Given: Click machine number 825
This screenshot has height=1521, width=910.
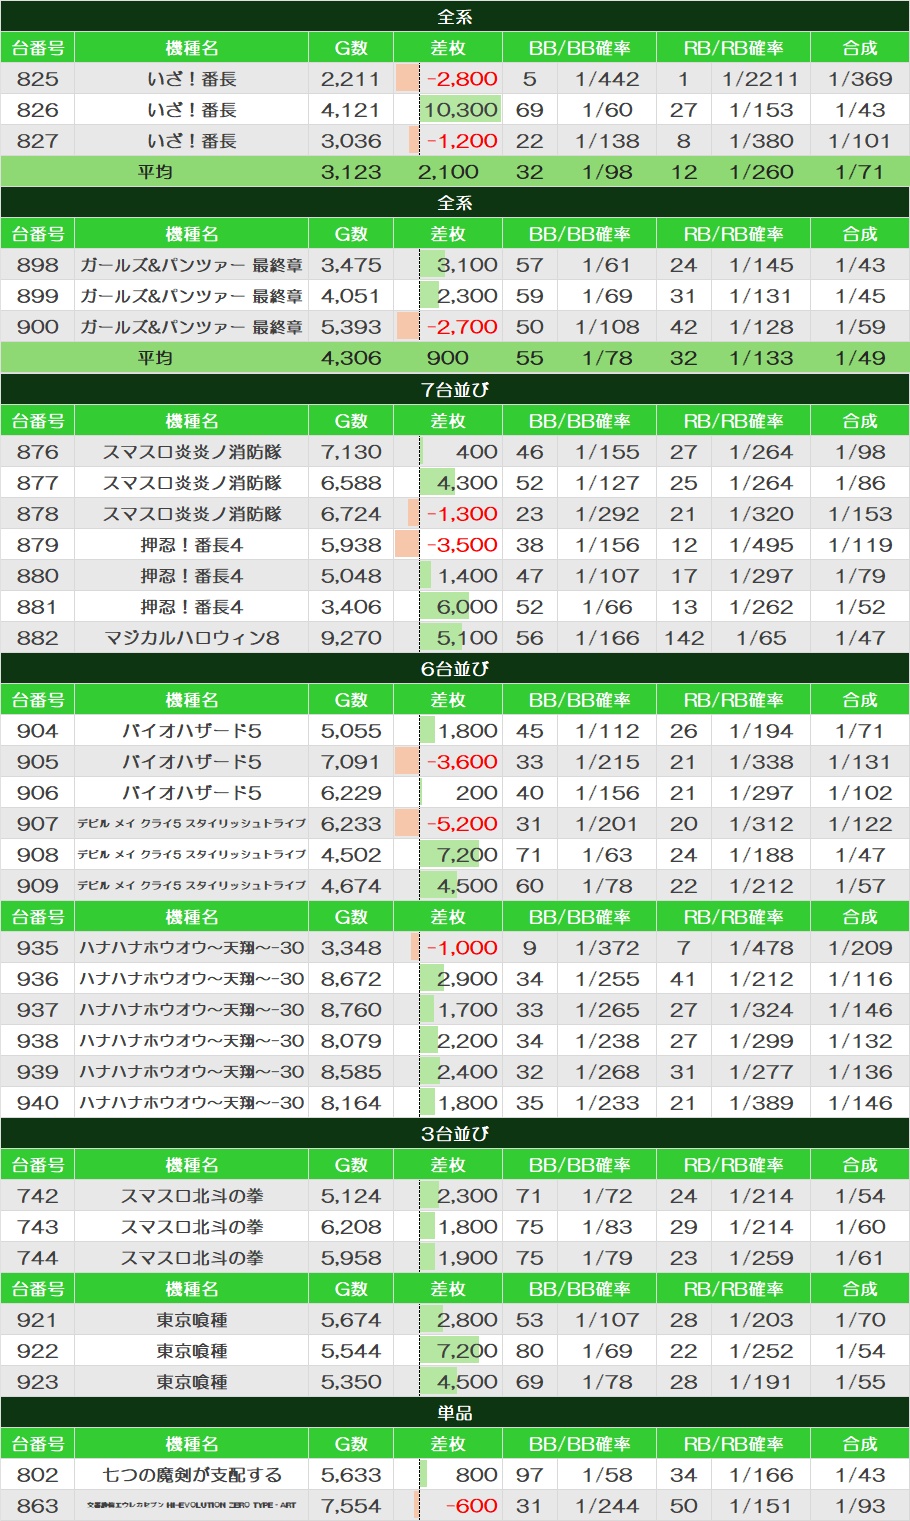Looking at the screenshot, I should coord(38,79).
